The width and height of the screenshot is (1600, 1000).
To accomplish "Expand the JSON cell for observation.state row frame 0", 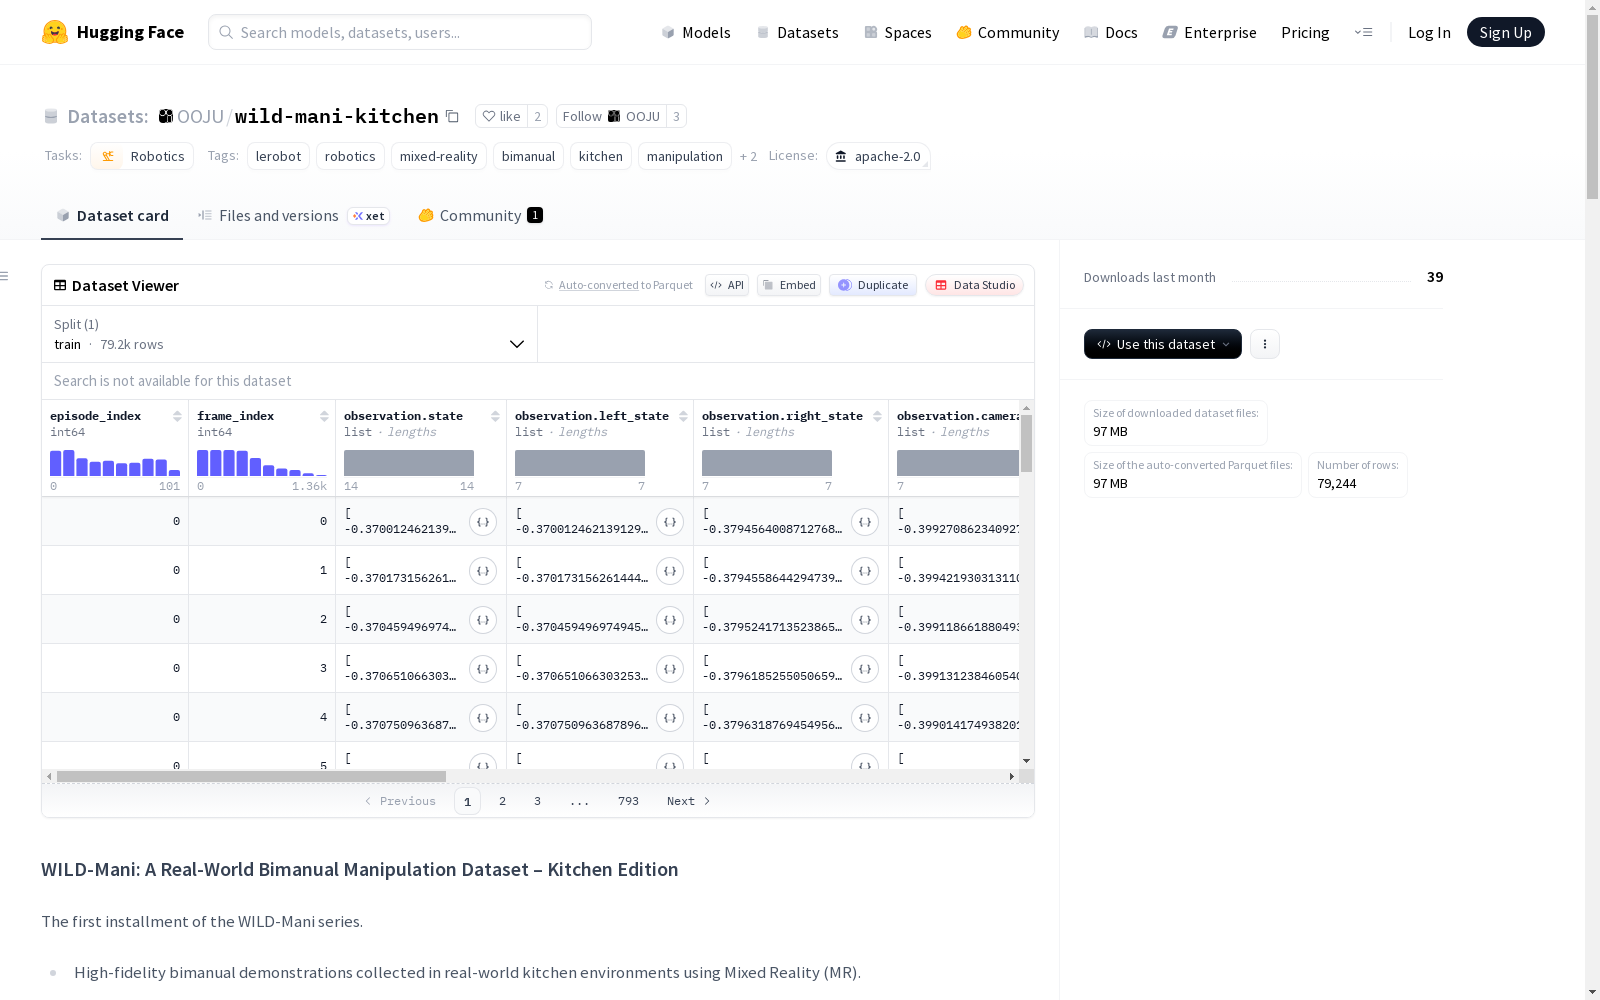I will point(483,522).
